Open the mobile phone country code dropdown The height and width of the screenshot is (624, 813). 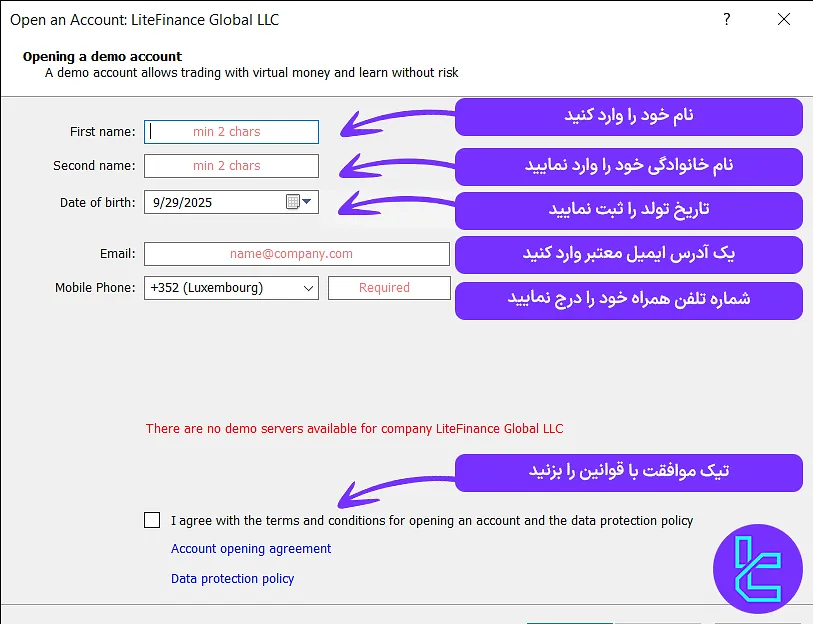pyautogui.click(x=307, y=288)
